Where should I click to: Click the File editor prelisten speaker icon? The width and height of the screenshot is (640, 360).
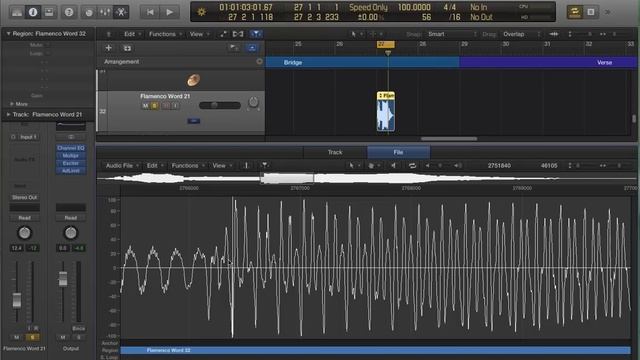[393, 165]
